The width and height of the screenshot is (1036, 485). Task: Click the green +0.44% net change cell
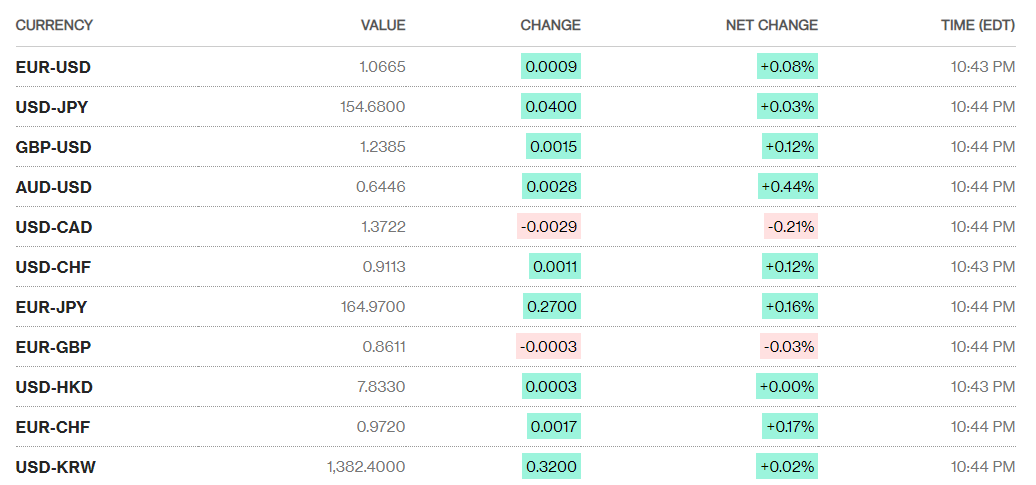click(x=788, y=187)
